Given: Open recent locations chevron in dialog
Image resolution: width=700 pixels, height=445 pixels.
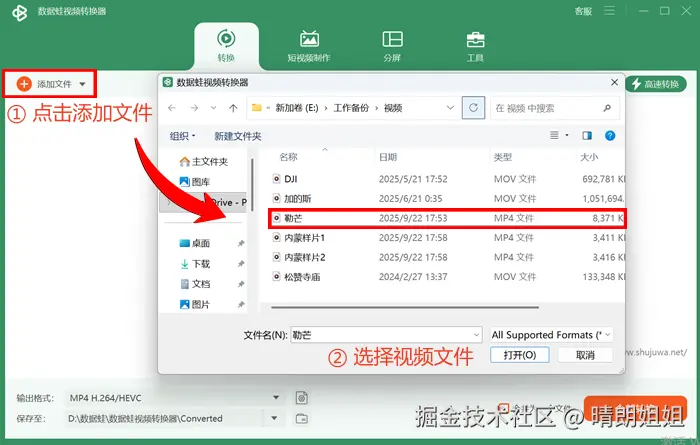Looking at the screenshot, I should pos(213,108).
